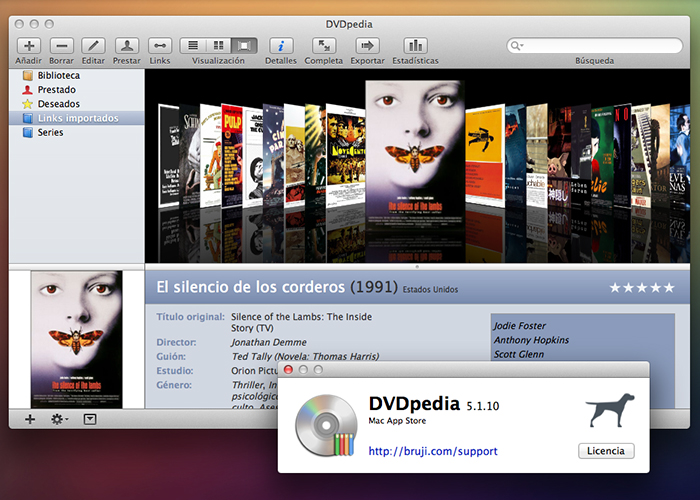Toggle the bottom info pane button
The width and height of the screenshot is (700, 500).
click(90, 419)
